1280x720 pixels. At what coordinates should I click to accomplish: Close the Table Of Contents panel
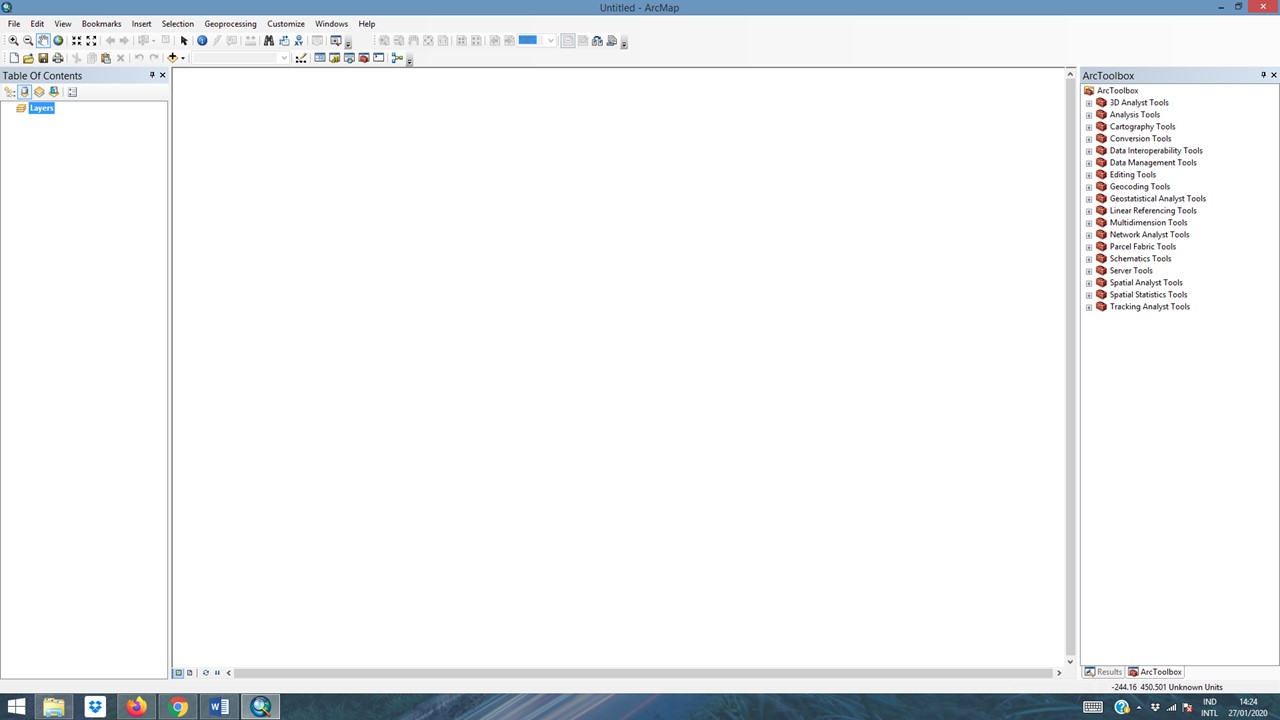(x=163, y=75)
